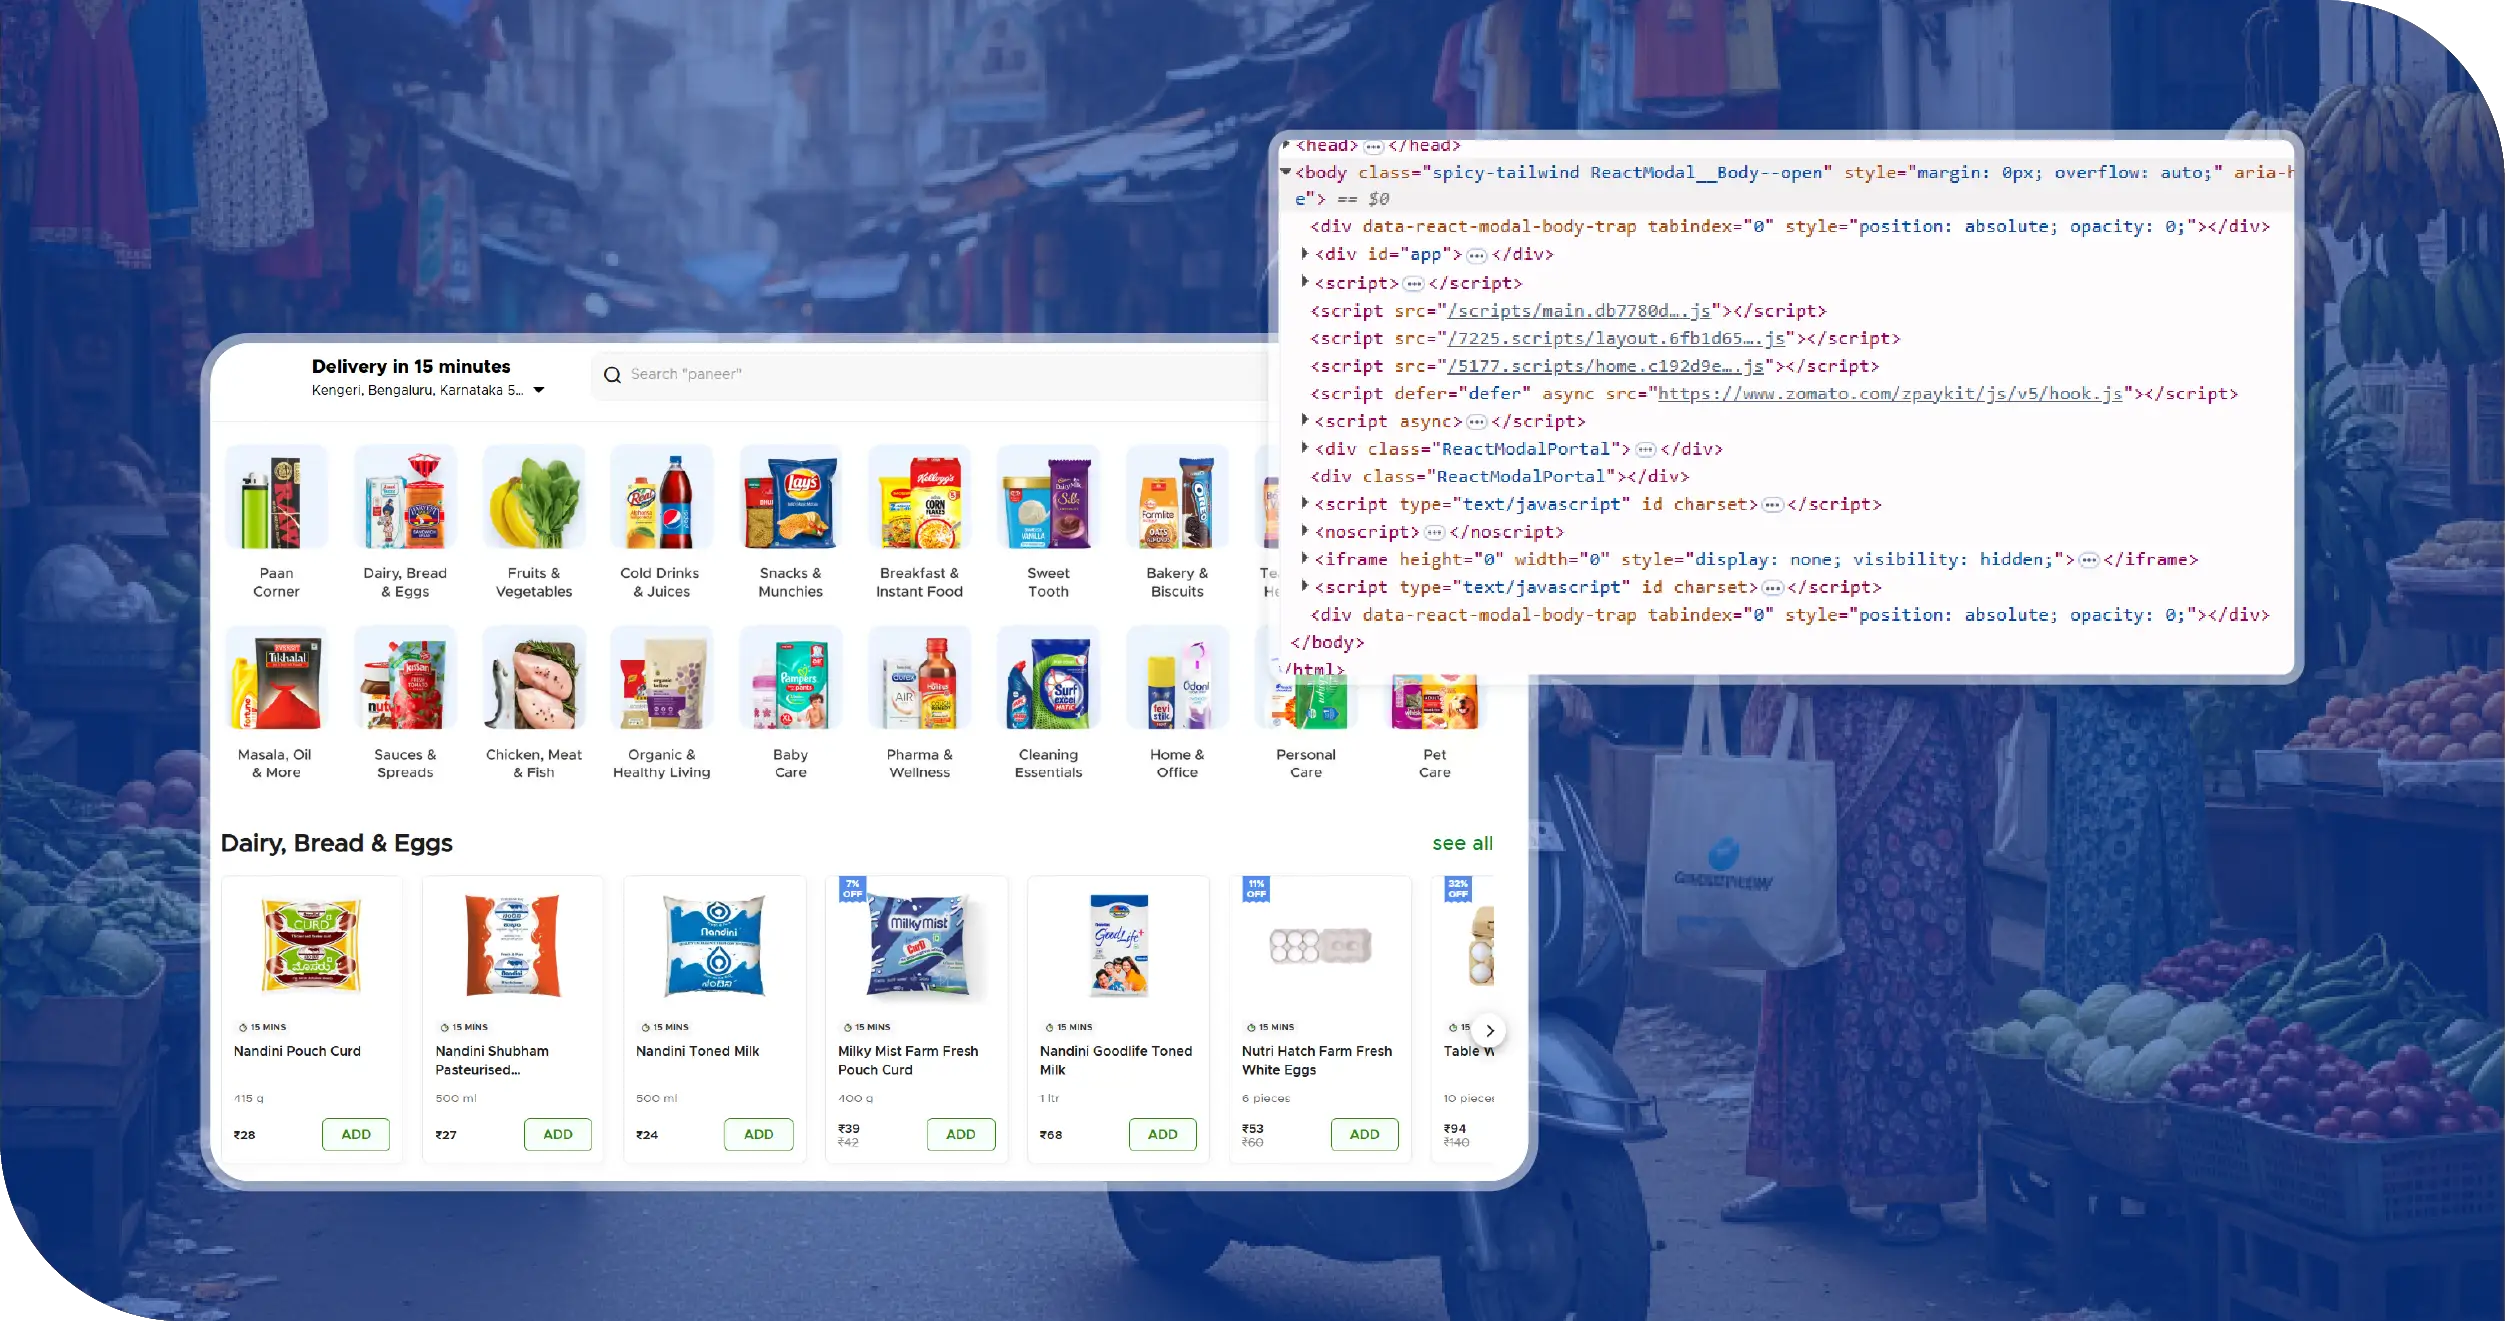Click the search magnifier icon

613,375
